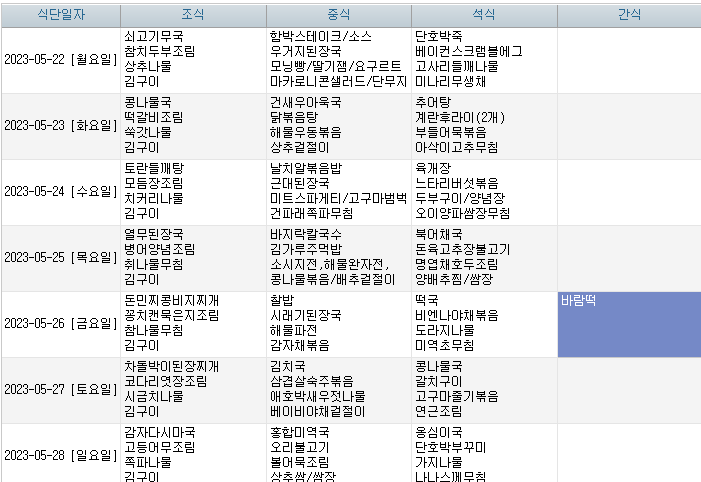Click the highlighted 바람떡 snack cell
The height and width of the screenshot is (482, 701).
(628, 323)
